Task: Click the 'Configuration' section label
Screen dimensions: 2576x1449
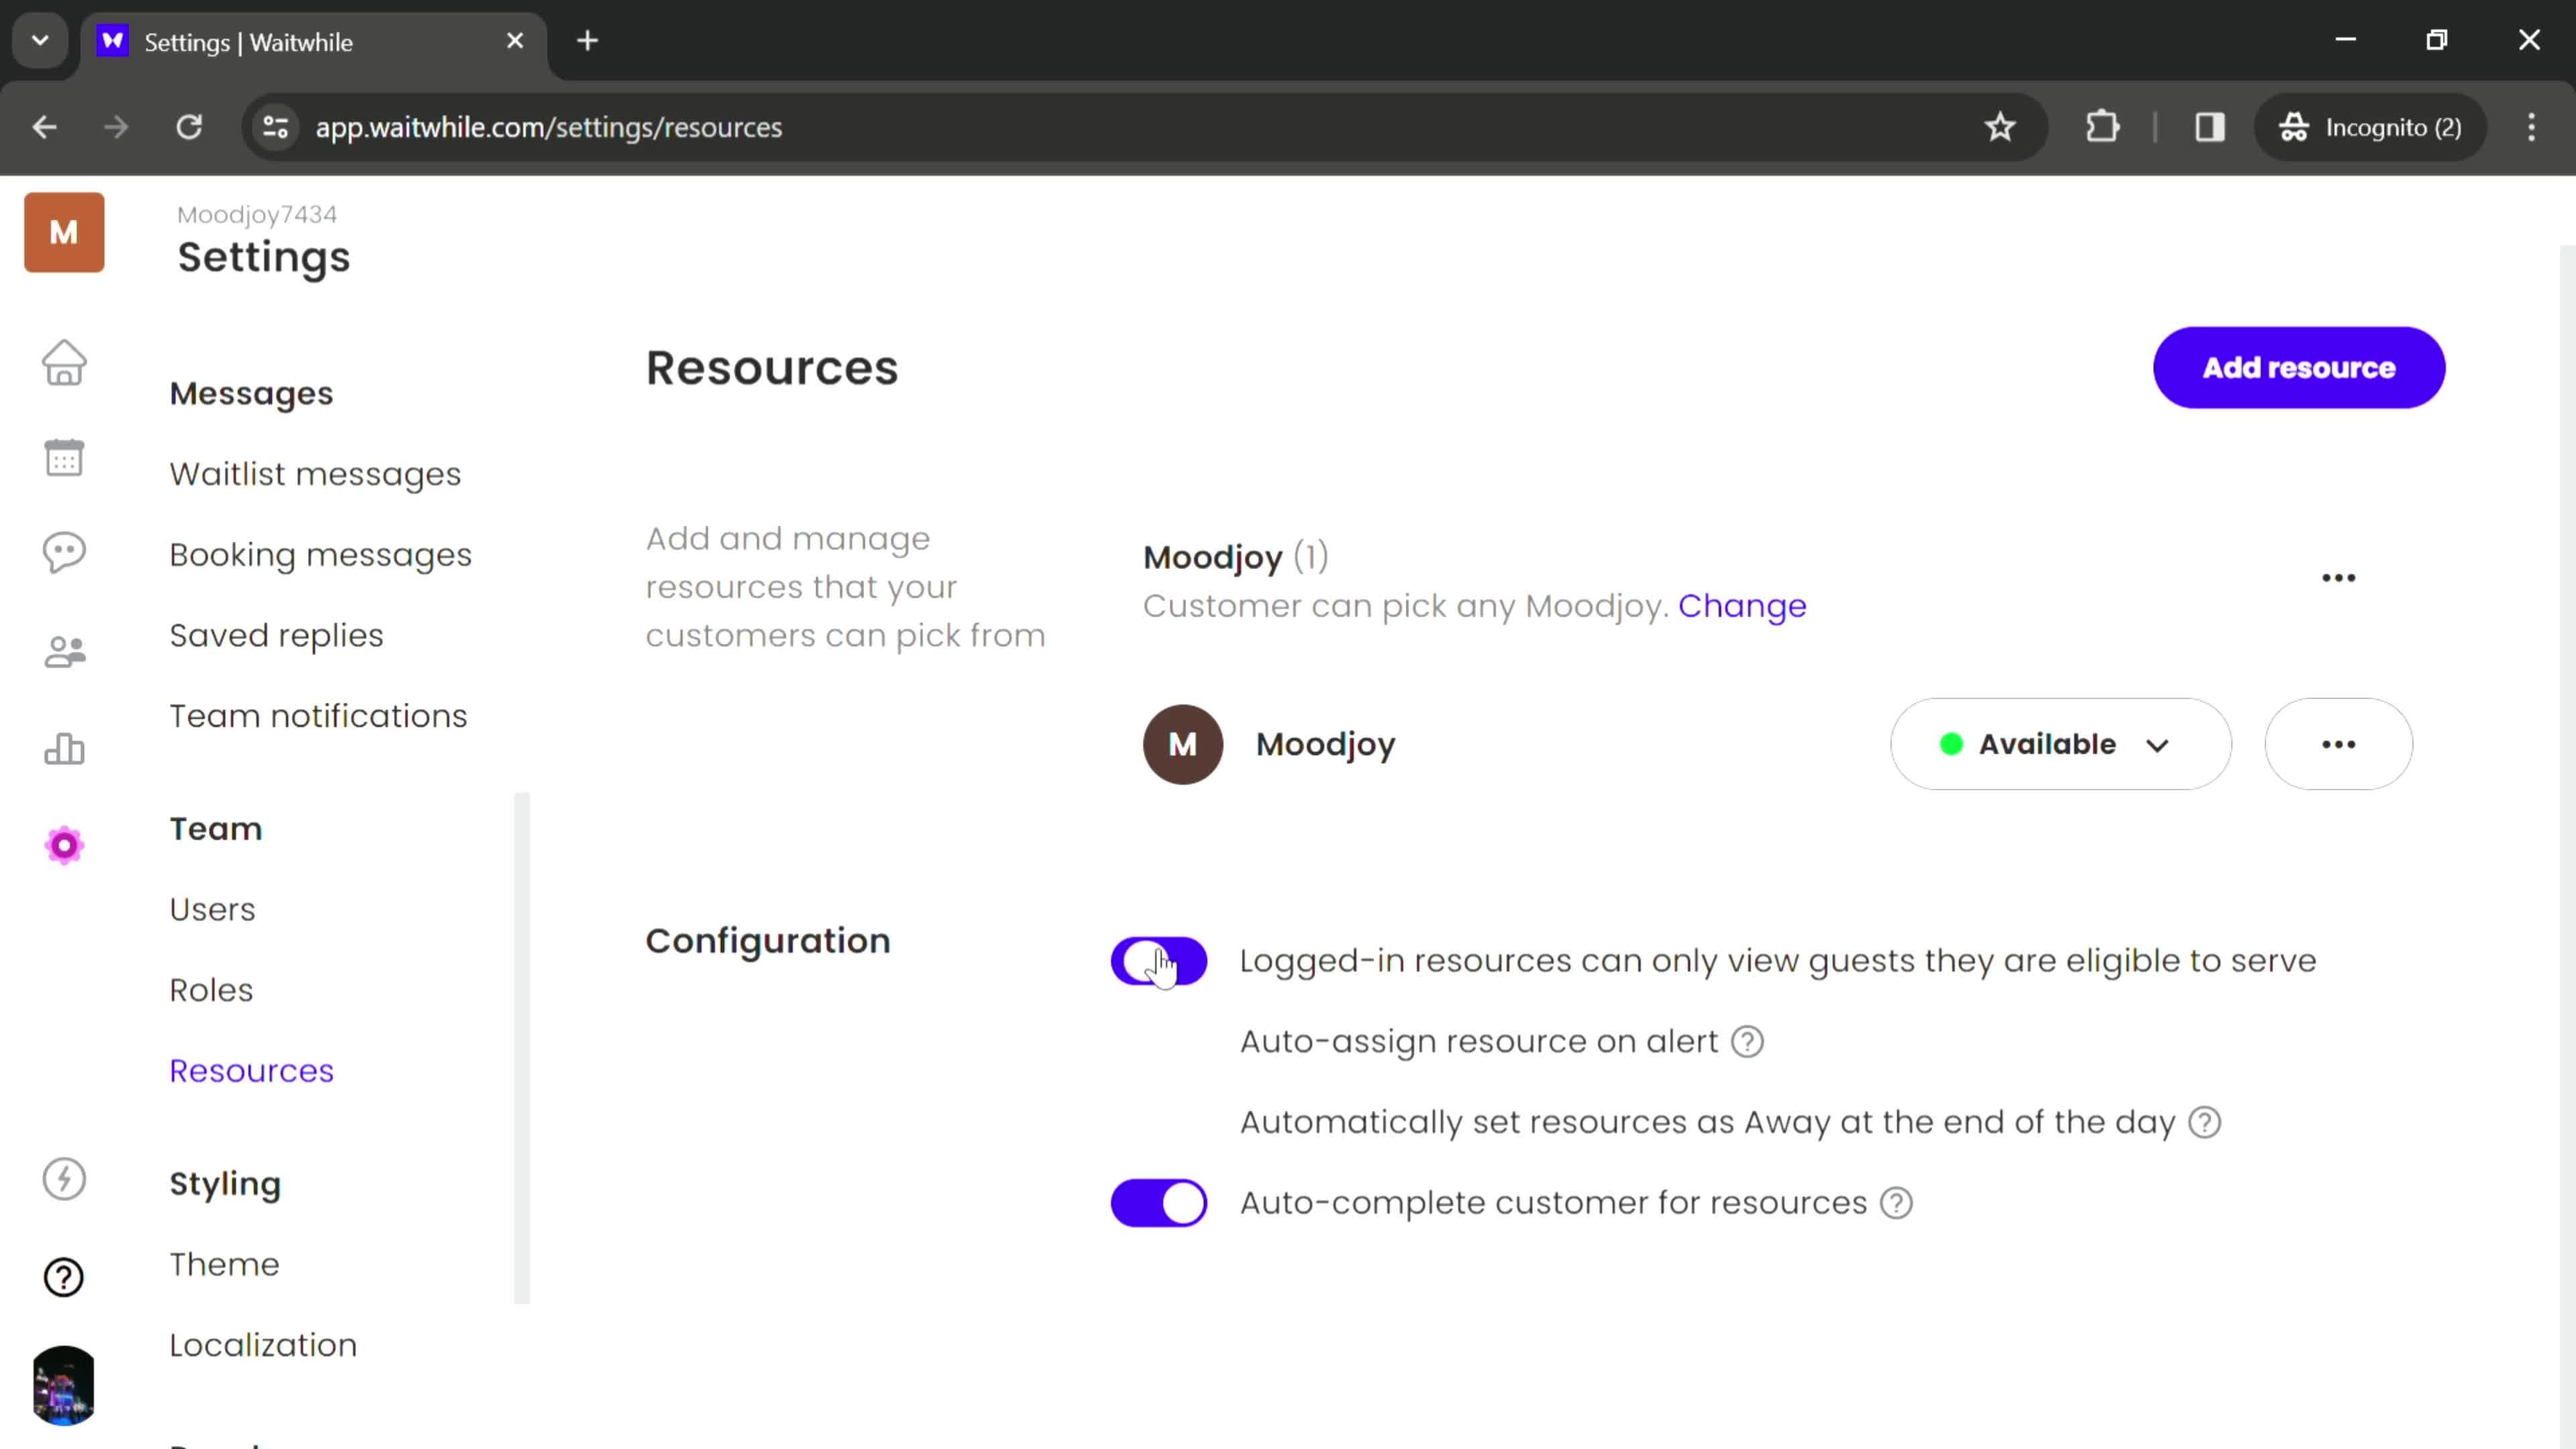Action: (767, 941)
